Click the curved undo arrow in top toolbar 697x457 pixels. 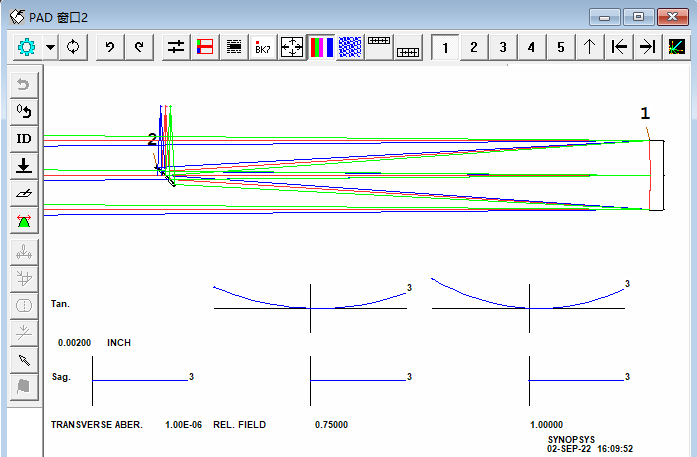pyautogui.click(x=110, y=47)
